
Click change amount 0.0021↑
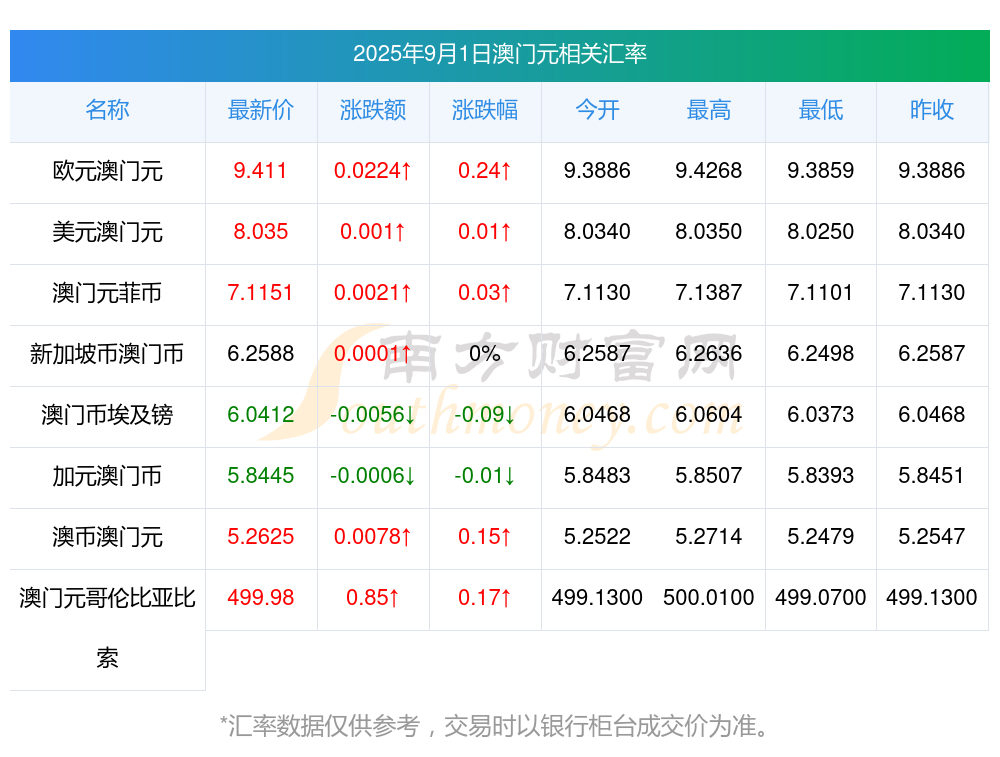[373, 293]
